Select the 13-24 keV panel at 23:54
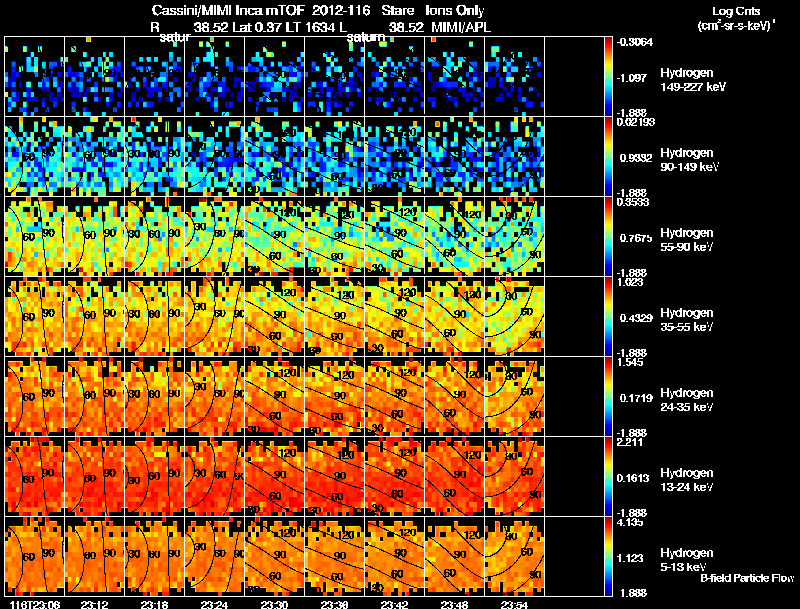The width and height of the screenshot is (800, 609). click(x=514, y=476)
